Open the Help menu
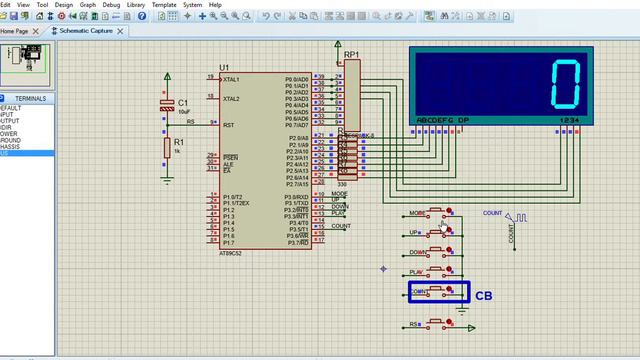The width and height of the screenshot is (640, 360). pos(215,5)
